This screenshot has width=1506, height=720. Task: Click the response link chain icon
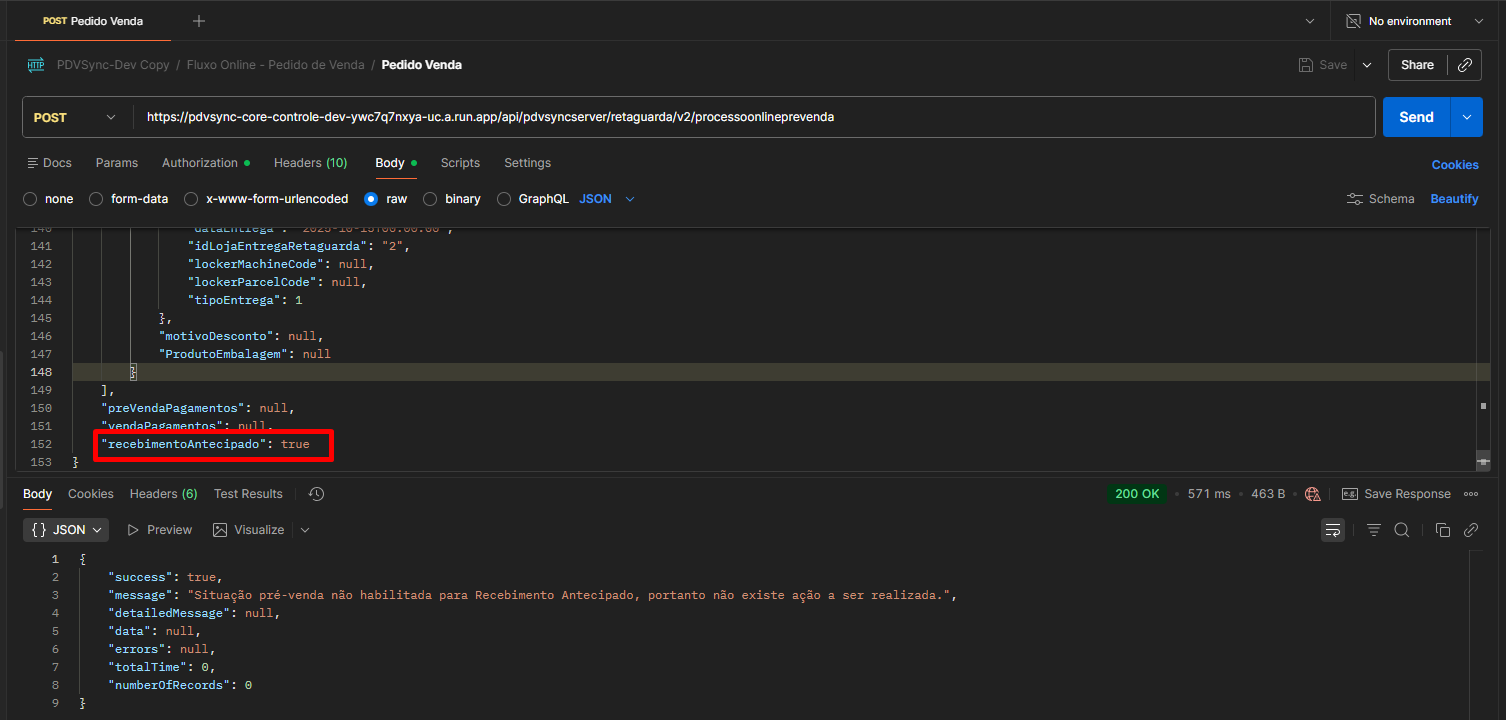pyautogui.click(x=1471, y=530)
